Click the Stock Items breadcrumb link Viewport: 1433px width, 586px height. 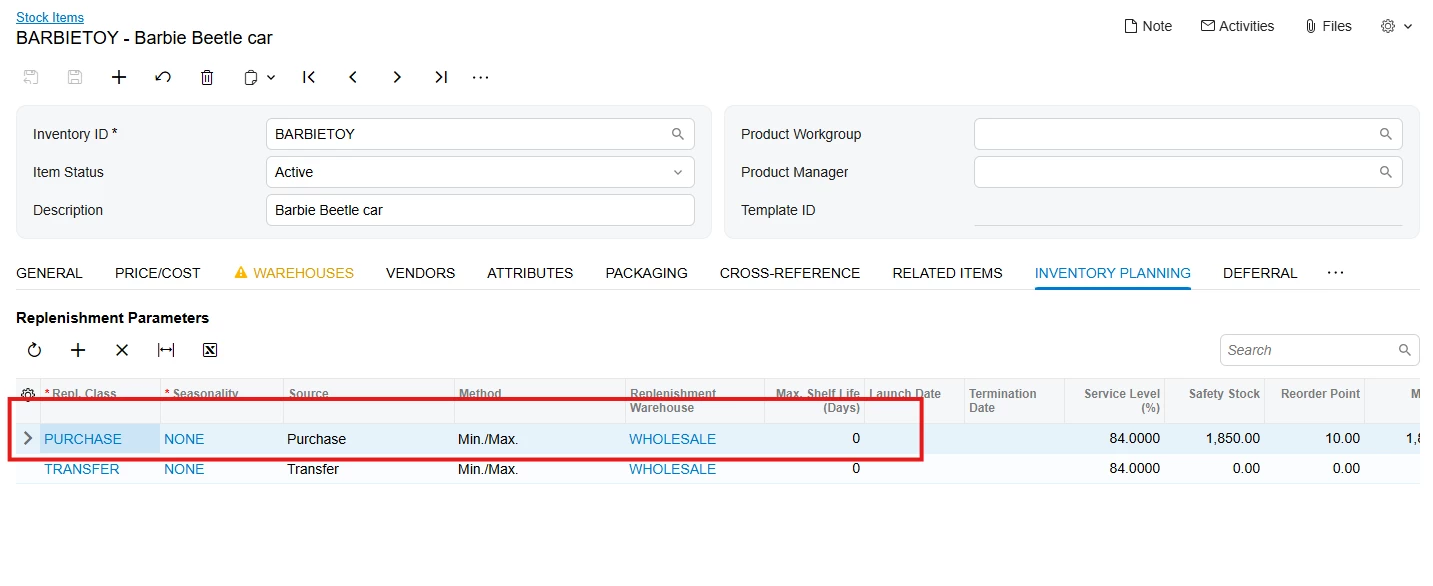click(50, 17)
